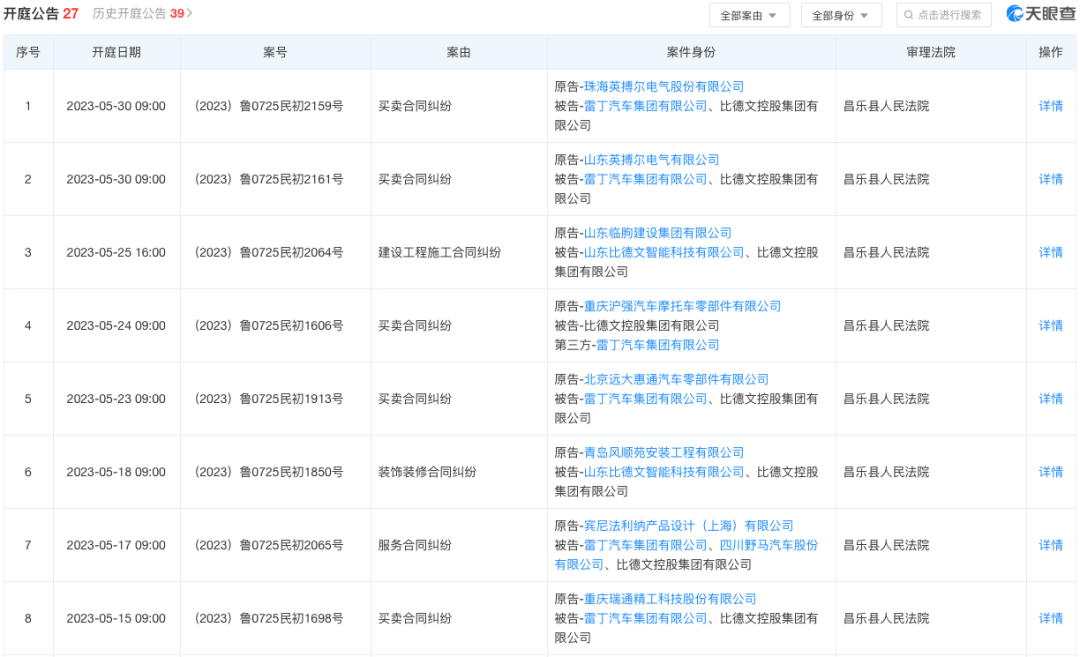Viewport: 1080px width, 657px height.
Task: Open defendant 雷丁汽车集团有限公司 in row 5
Action: [x=645, y=399]
